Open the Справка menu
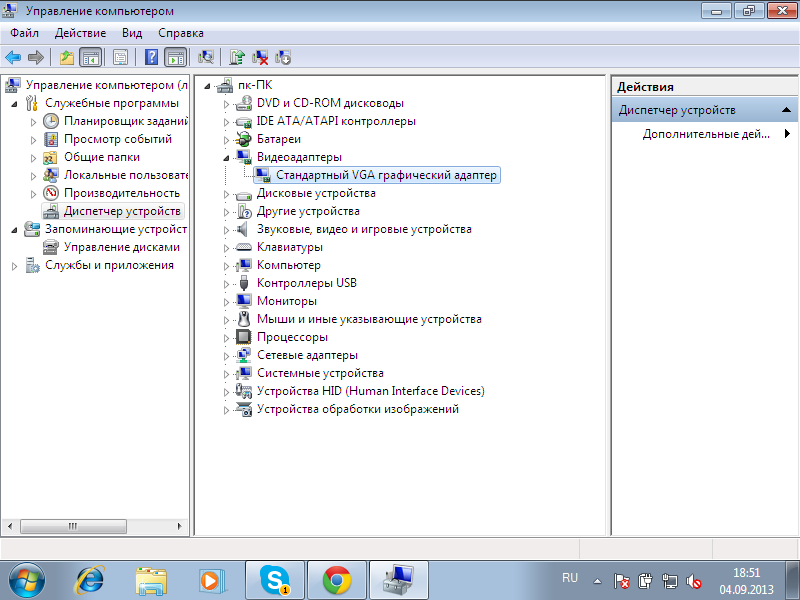The width and height of the screenshot is (800, 600). [x=181, y=33]
